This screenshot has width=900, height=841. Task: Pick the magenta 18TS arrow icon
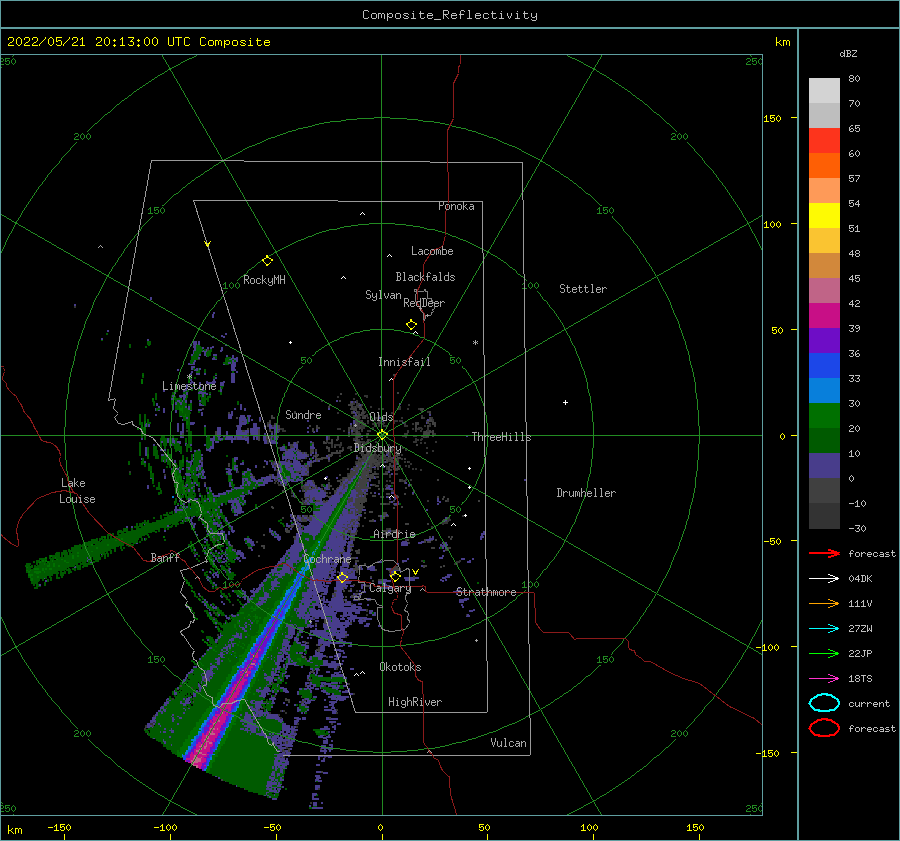(x=824, y=679)
